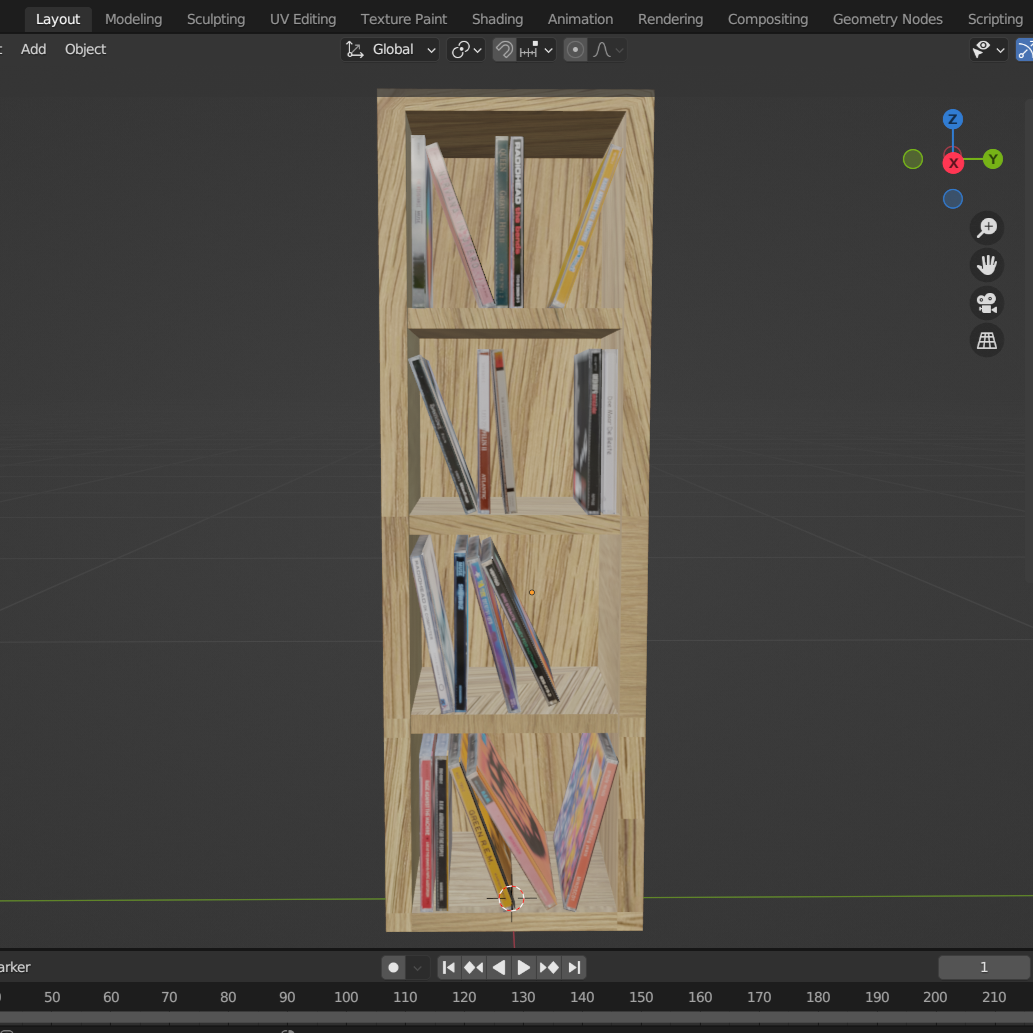Jump to the timeline end frame

574,967
